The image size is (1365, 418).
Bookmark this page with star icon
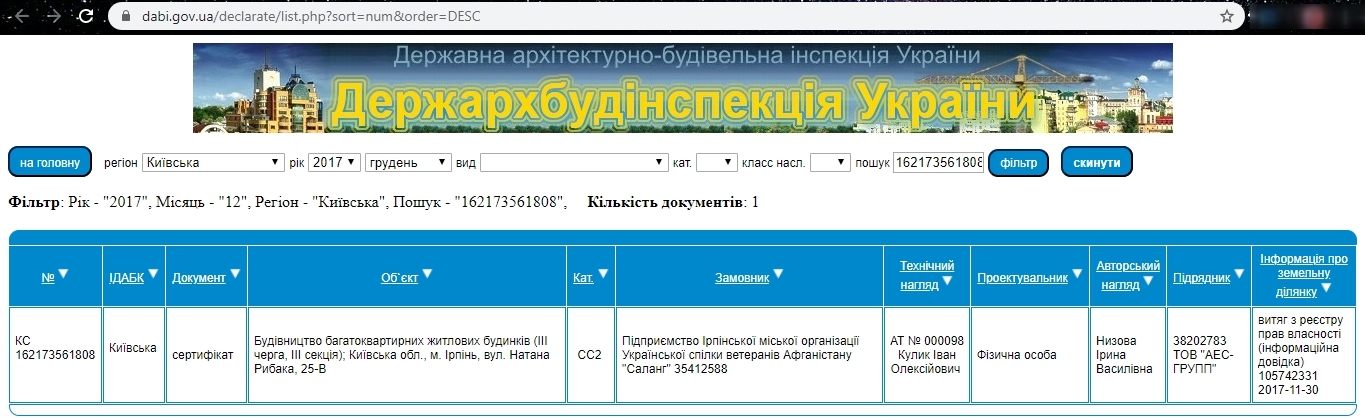(1227, 16)
